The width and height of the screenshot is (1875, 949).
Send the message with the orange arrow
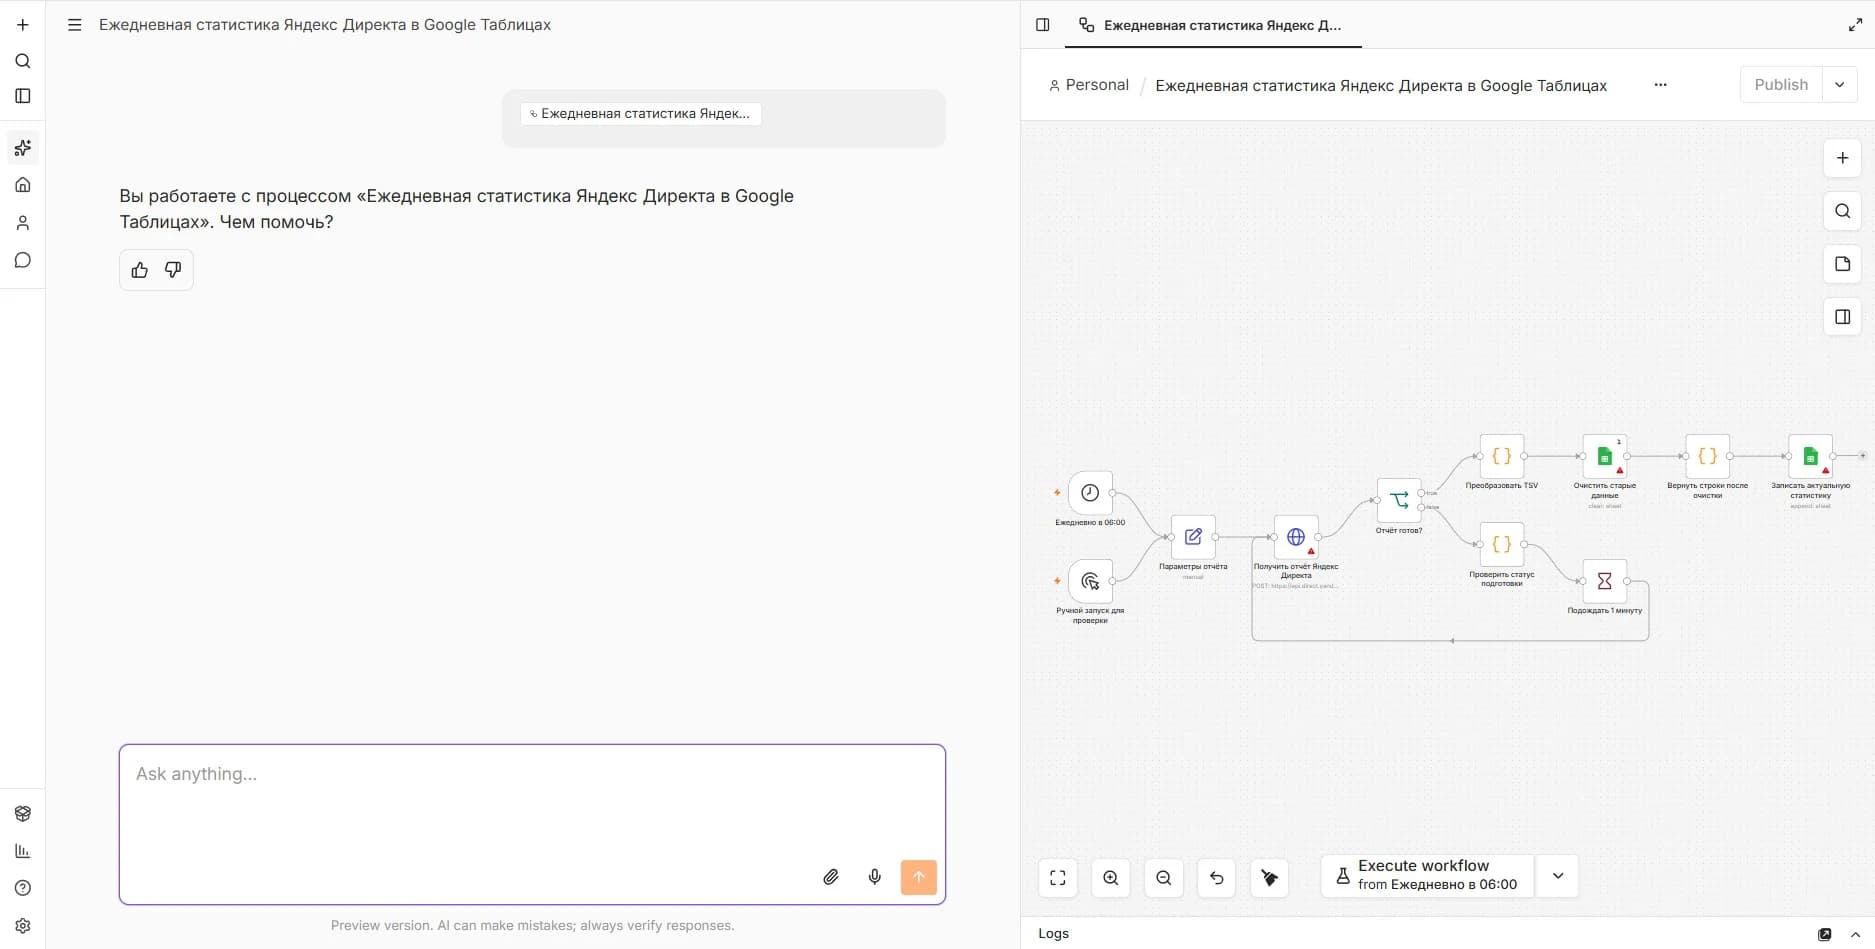(919, 877)
